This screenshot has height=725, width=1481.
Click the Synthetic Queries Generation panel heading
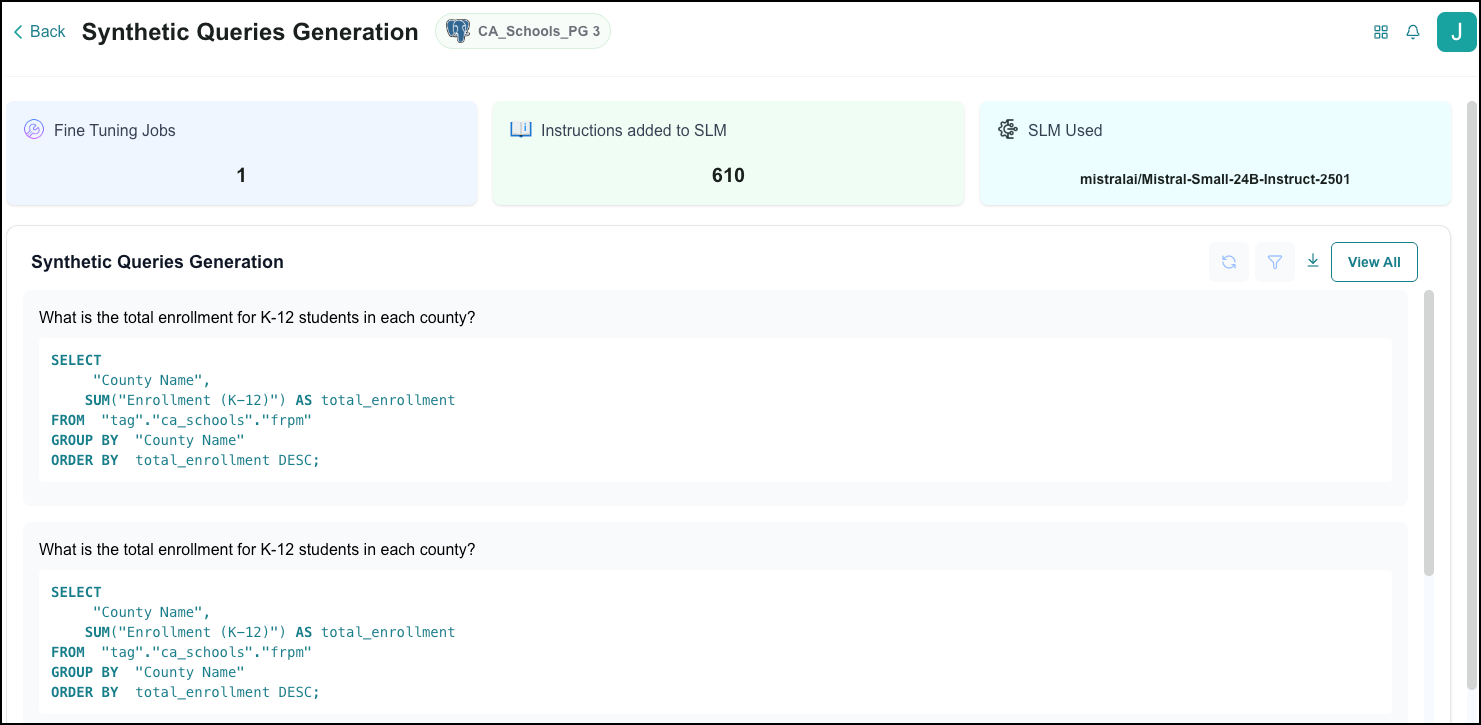point(158,262)
